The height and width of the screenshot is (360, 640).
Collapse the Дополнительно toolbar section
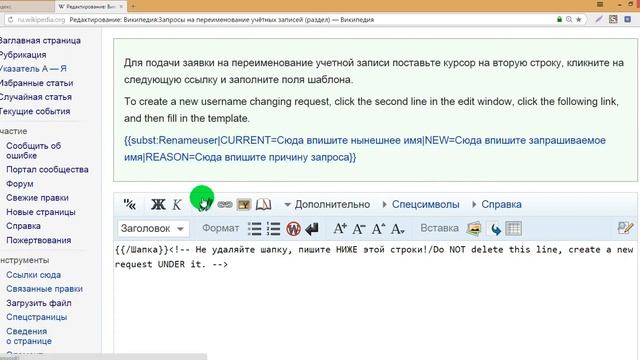pos(327,204)
